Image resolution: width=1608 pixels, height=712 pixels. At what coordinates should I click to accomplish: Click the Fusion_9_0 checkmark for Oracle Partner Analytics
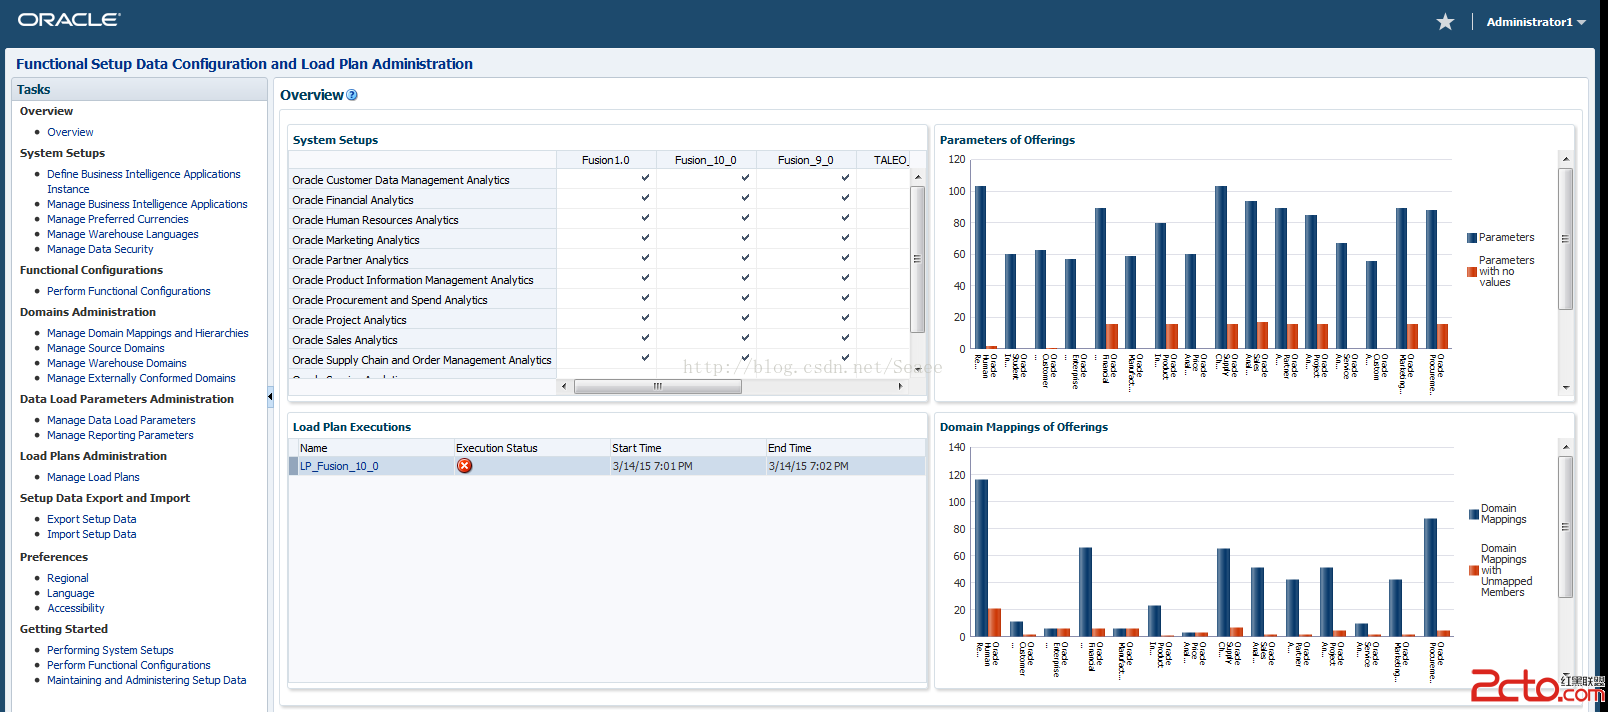845,258
